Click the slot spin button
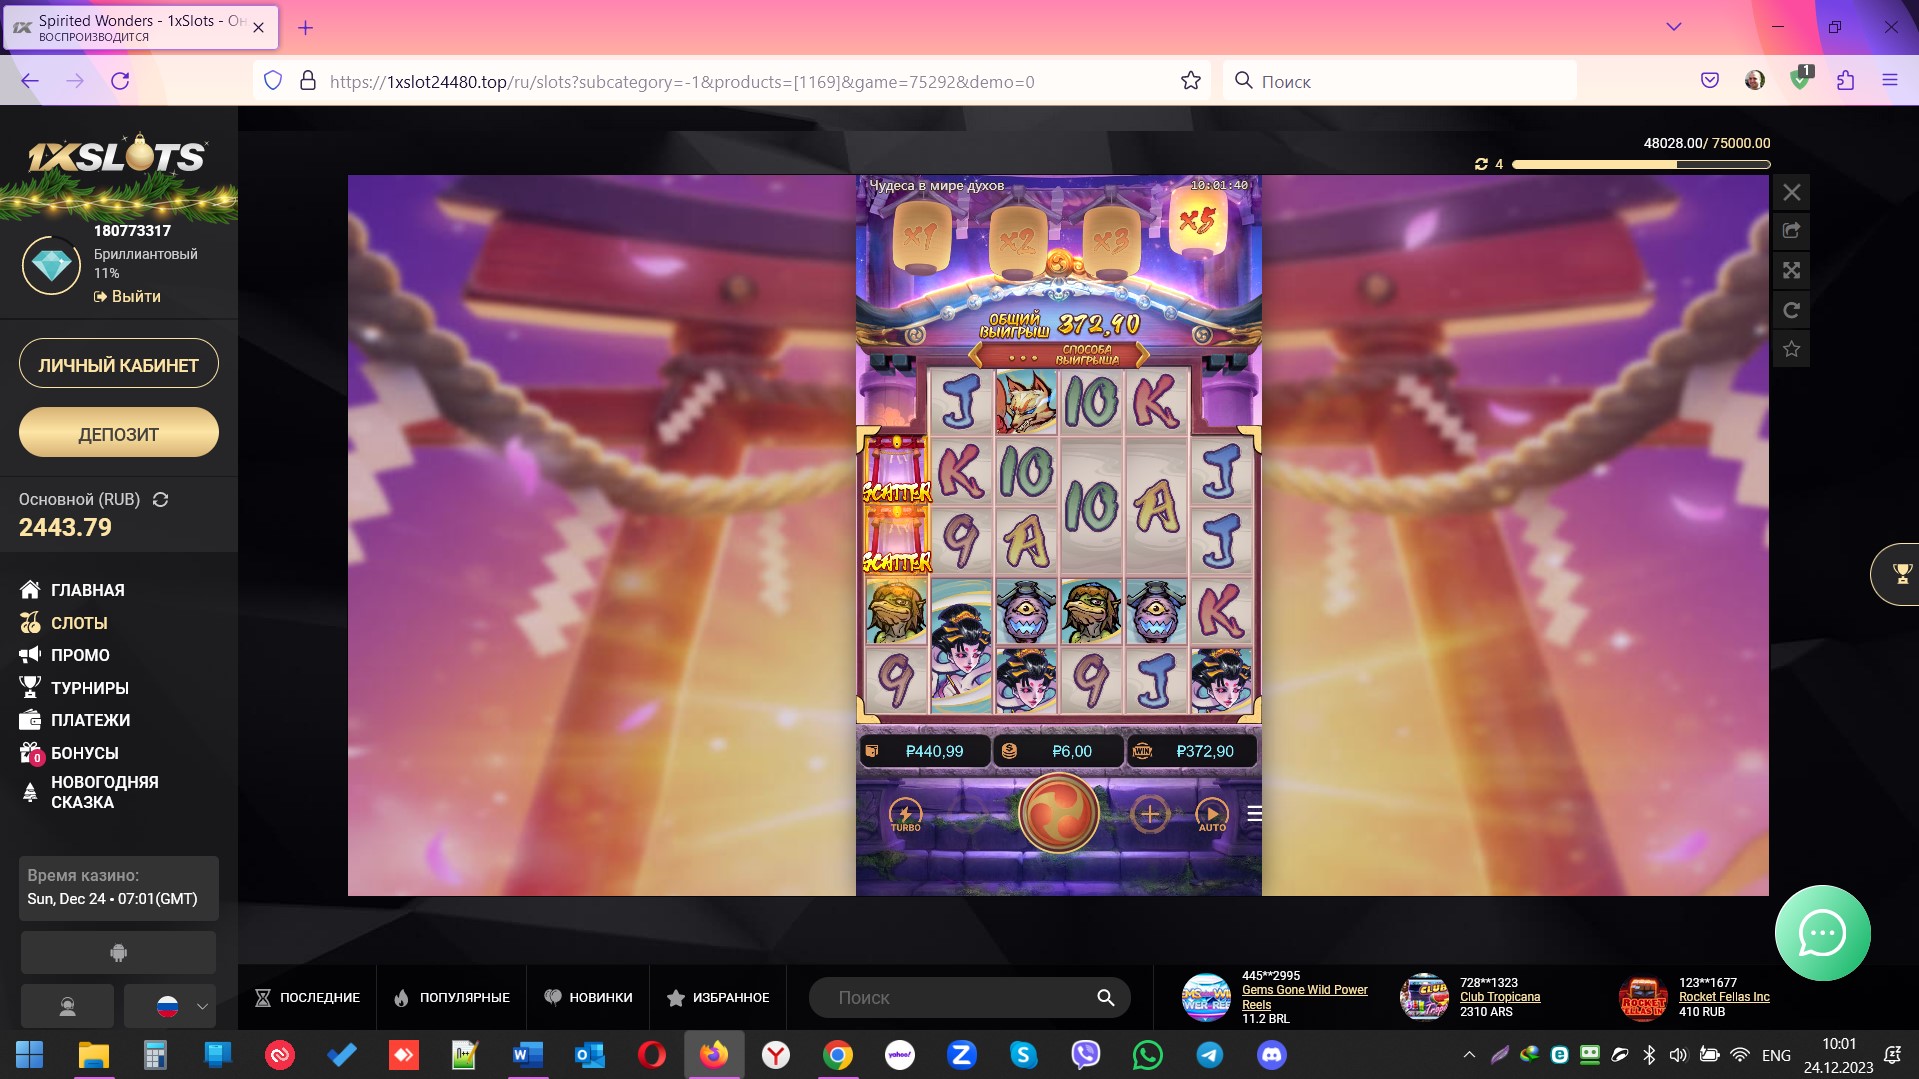Image resolution: width=1919 pixels, height=1079 pixels. tap(1059, 814)
